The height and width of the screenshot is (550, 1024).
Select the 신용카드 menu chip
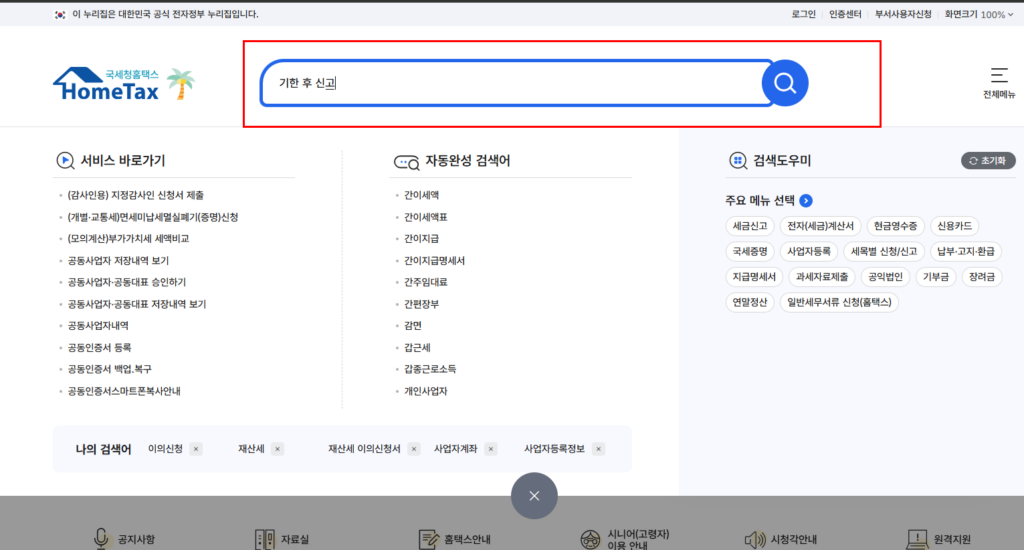(x=954, y=226)
